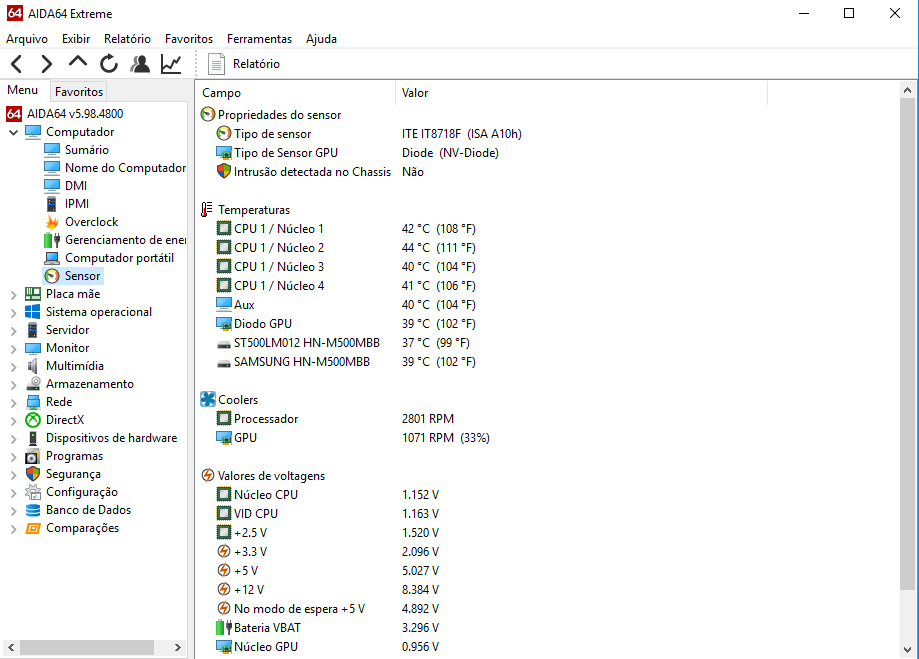Screen dimensions: 919x659
Task: Click the Sensor gauge icon in tree
Action: point(52,276)
